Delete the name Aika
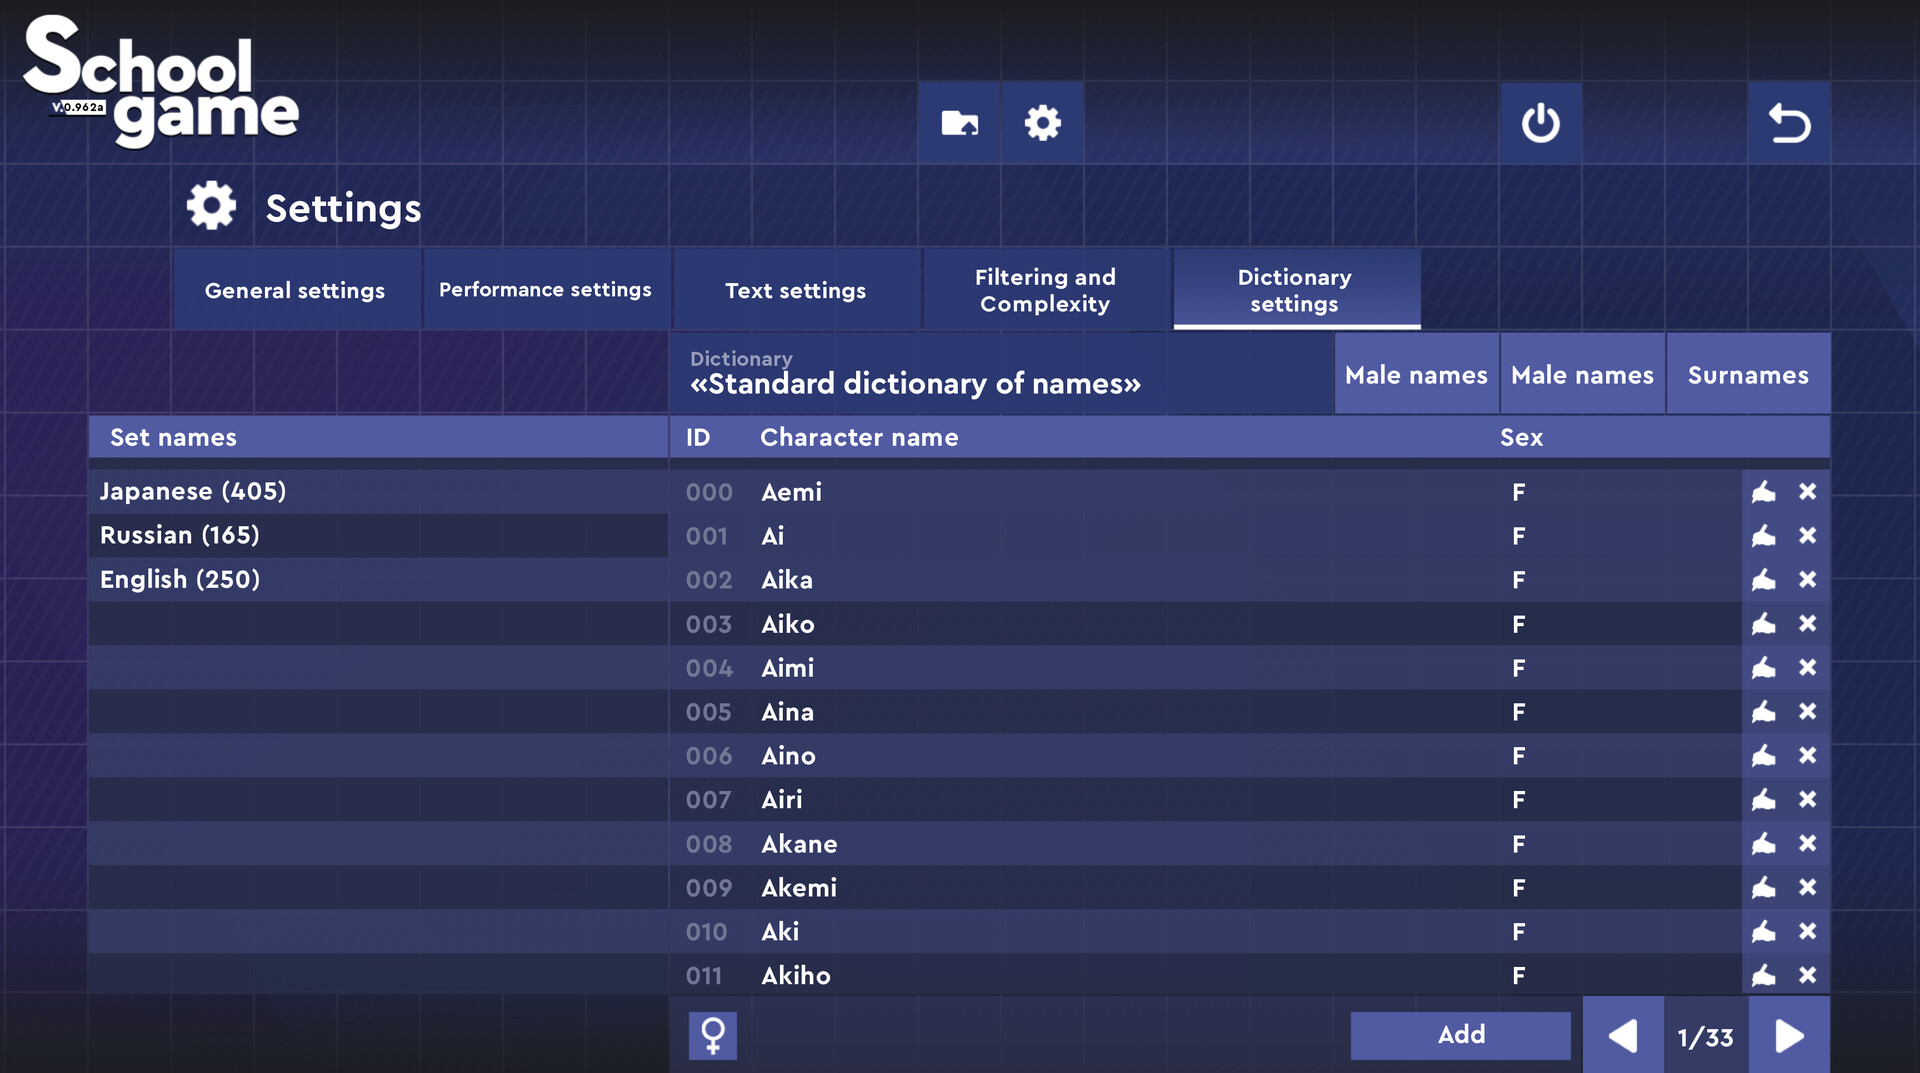 [1807, 580]
